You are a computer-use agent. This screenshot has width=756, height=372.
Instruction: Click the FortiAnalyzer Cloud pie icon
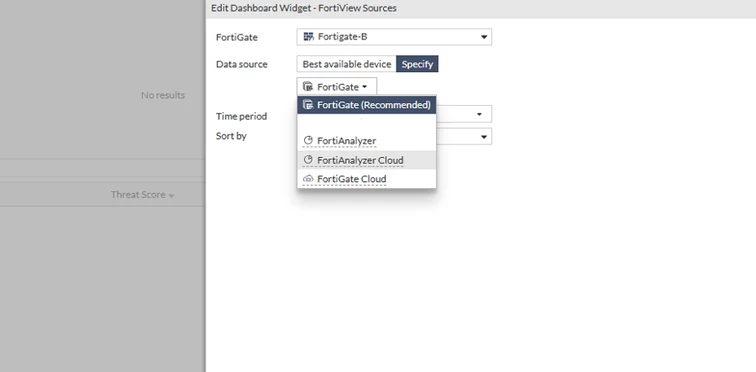[x=308, y=159]
